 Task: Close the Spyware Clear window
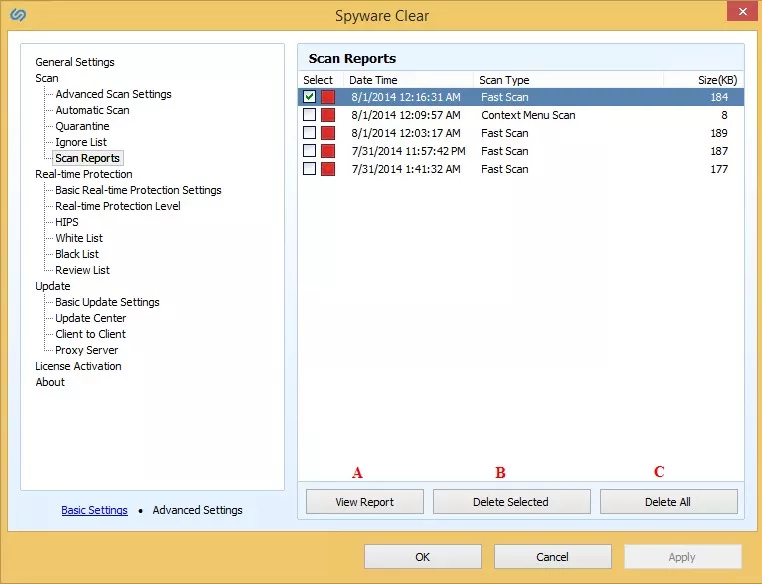[x=739, y=14]
